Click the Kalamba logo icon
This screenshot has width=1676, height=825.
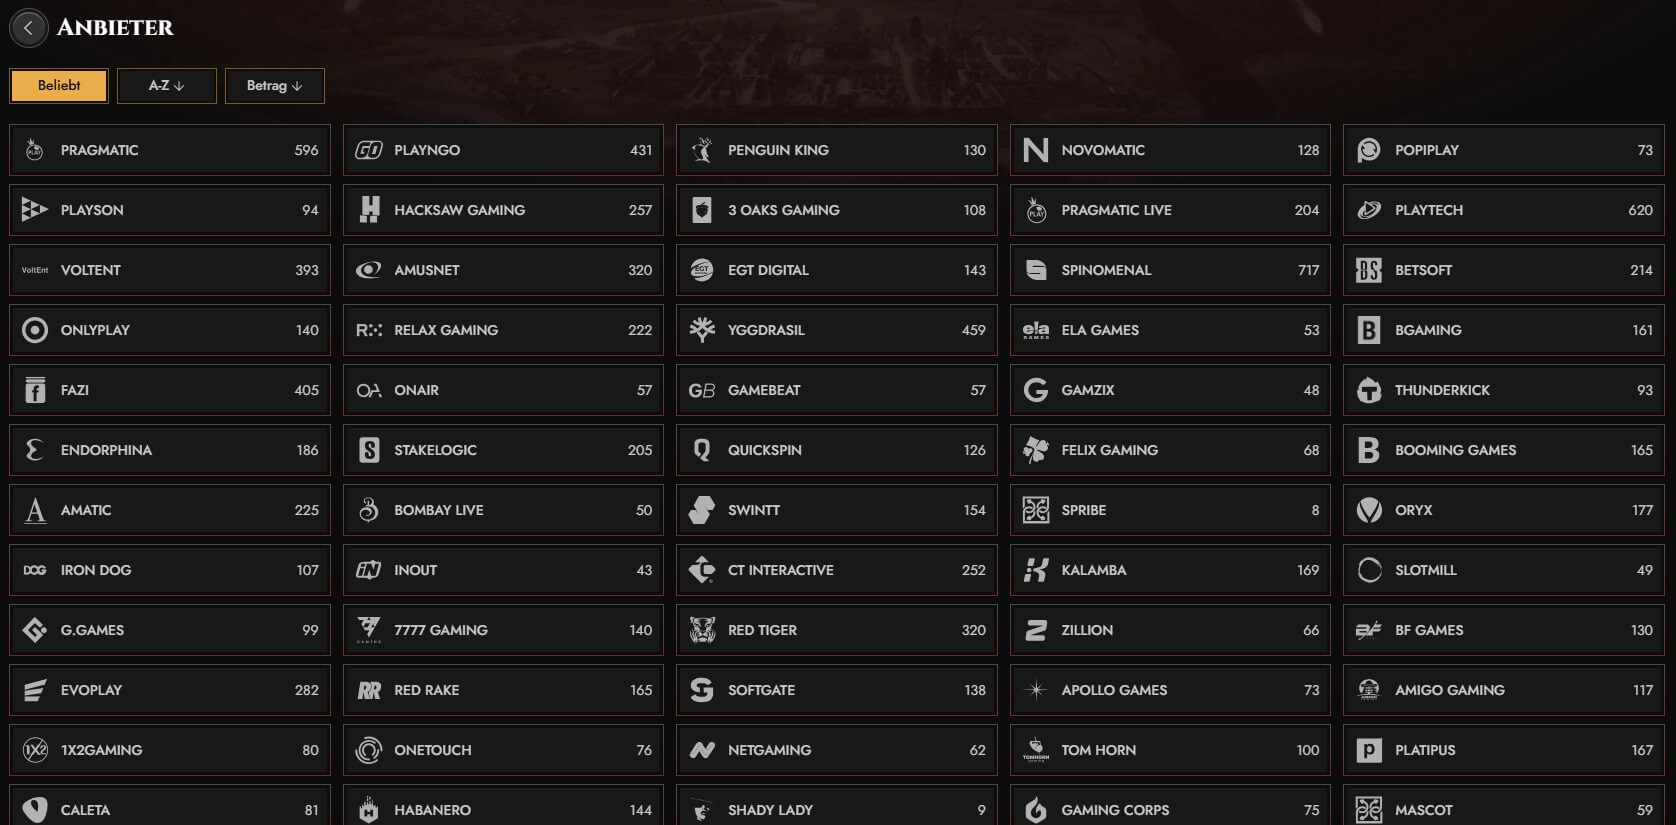pyautogui.click(x=1036, y=570)
